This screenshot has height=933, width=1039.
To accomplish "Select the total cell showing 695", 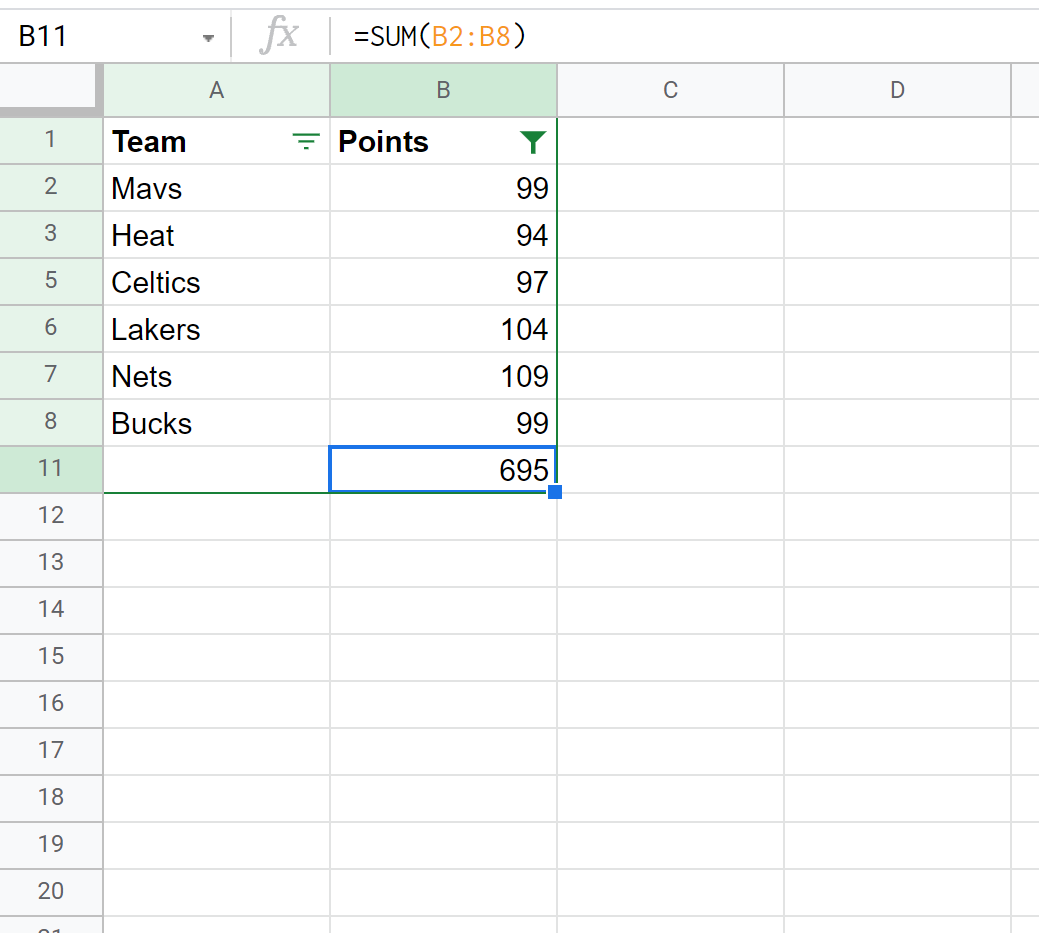I will pos(443,469).
